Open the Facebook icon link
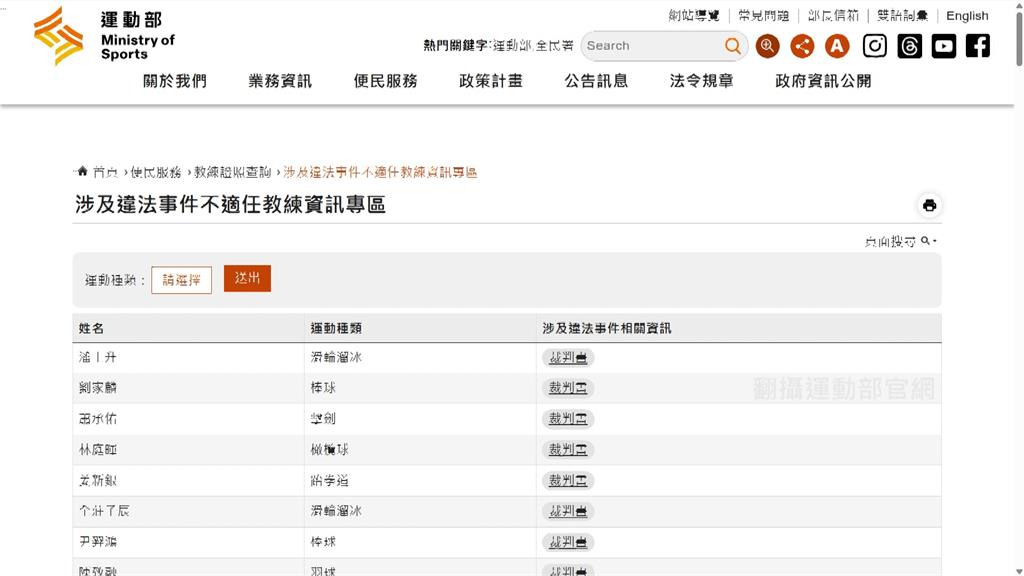The width and height of the screenshot is (1024, 576). point(978,46)
